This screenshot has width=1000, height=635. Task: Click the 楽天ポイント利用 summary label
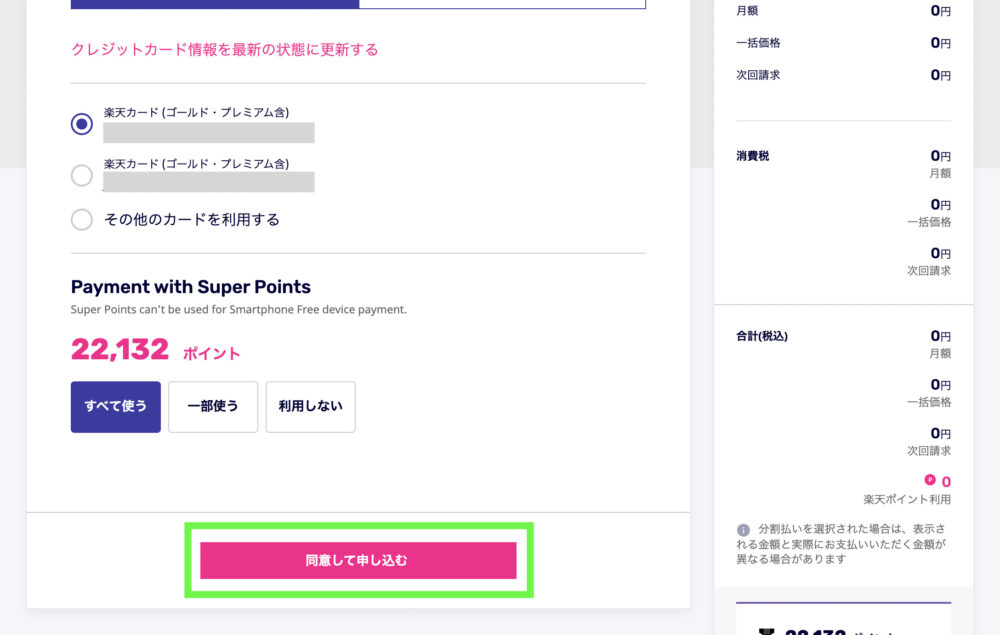click(907, 499)
